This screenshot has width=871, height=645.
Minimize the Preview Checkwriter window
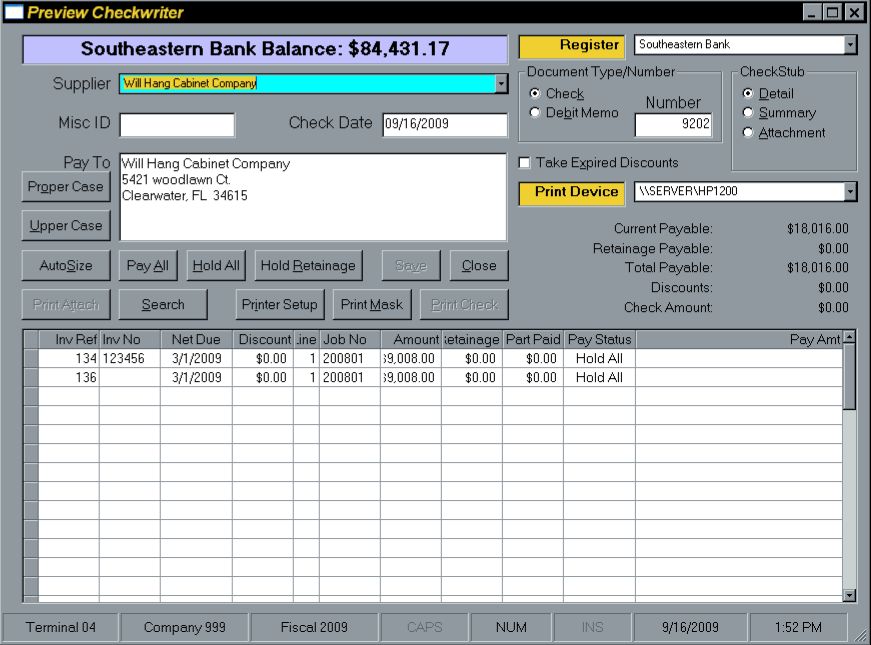[x=812, y=12]
